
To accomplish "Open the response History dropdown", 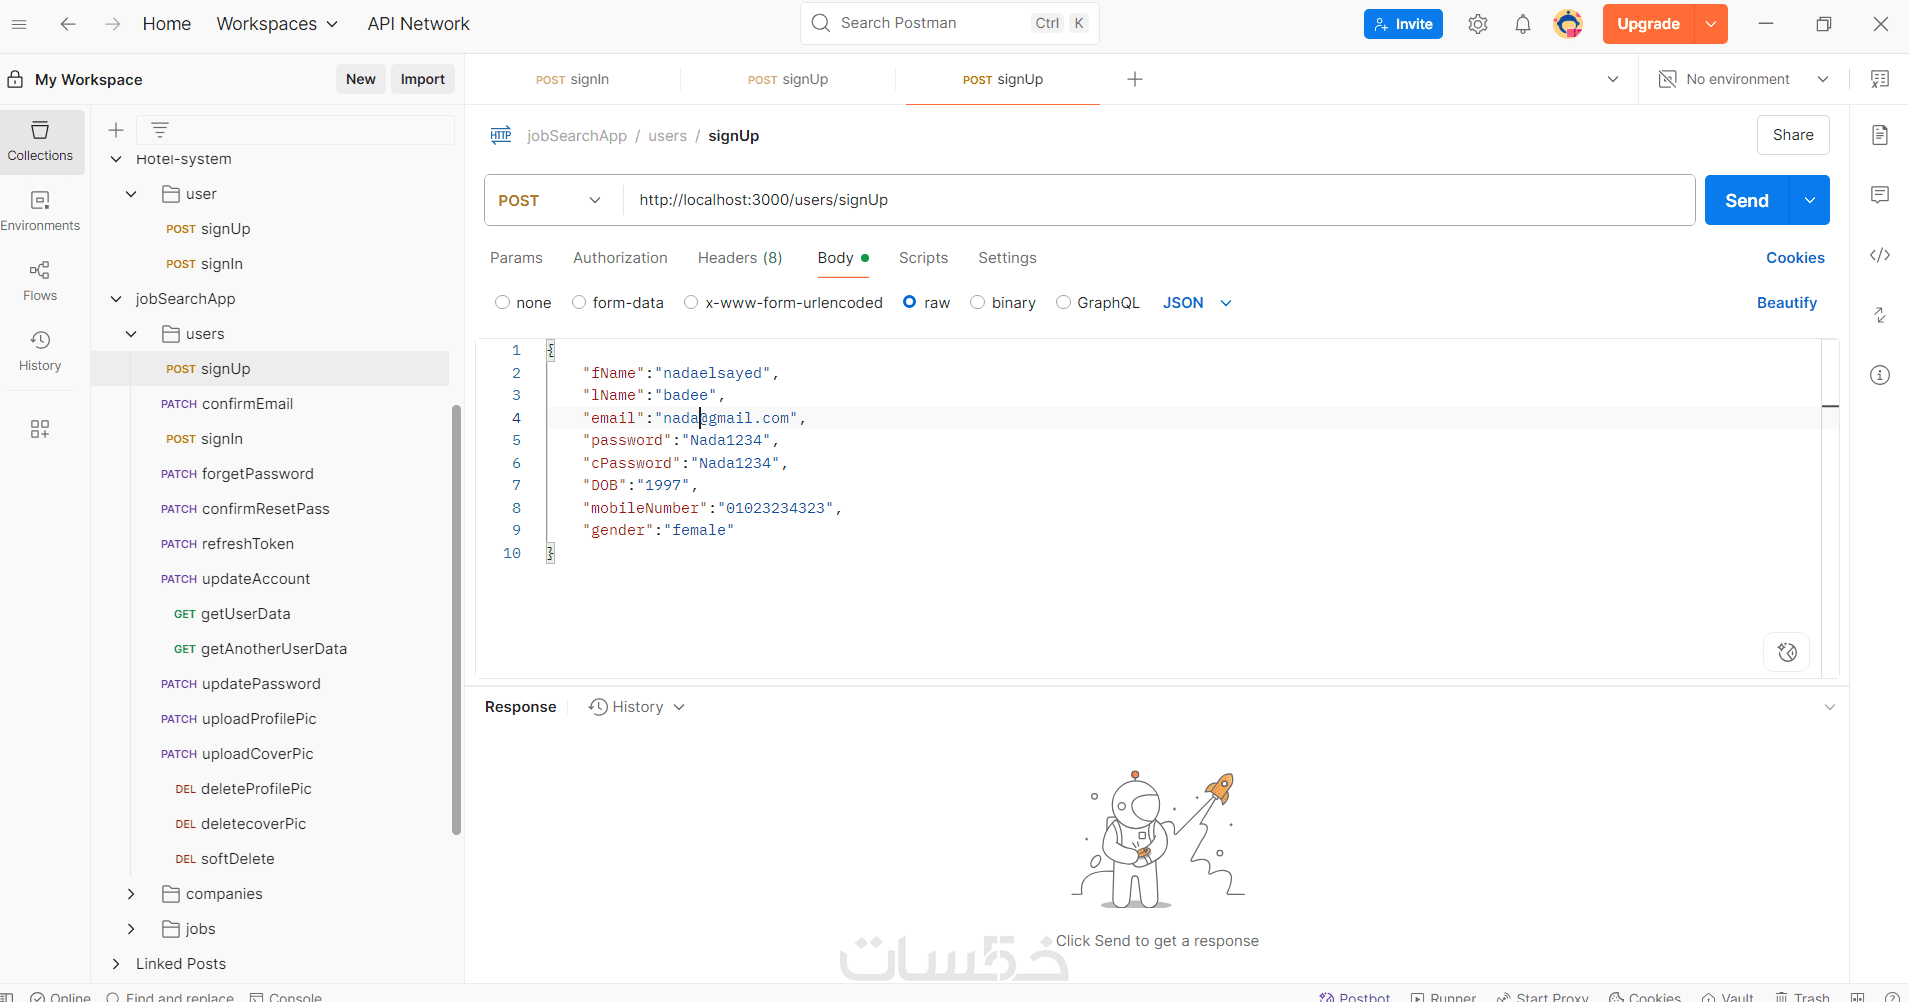I will (637, 707).
